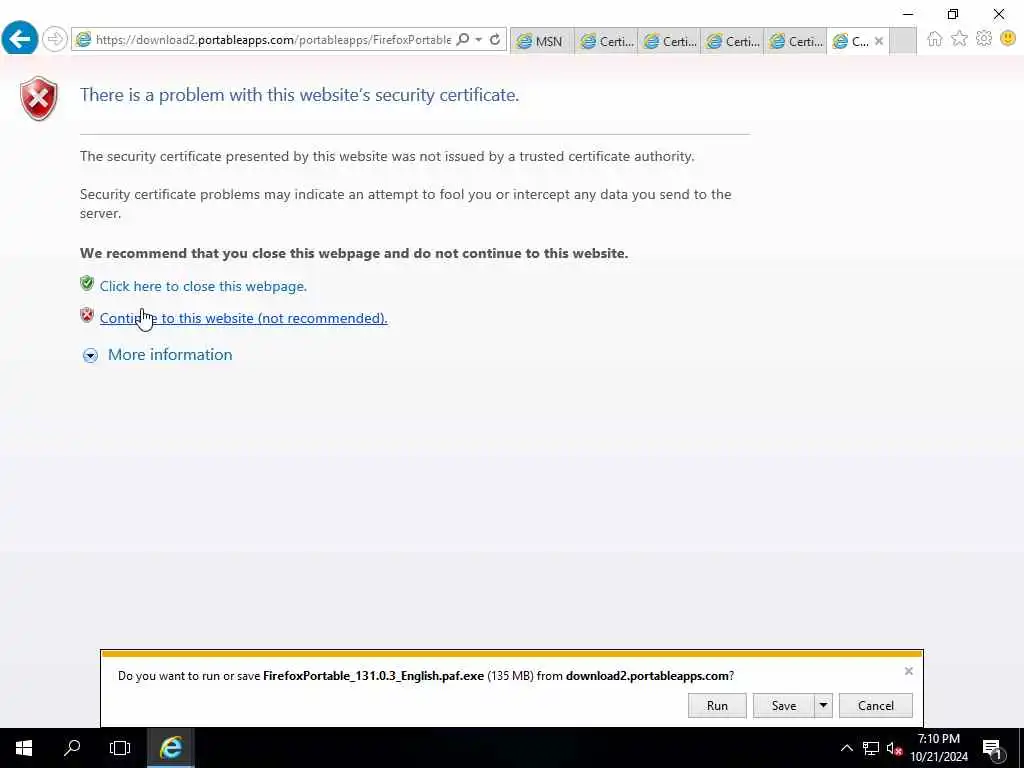Viewport: 1024px width, 768px height.
Task: Click the More information text link
Action: point(170,355)
